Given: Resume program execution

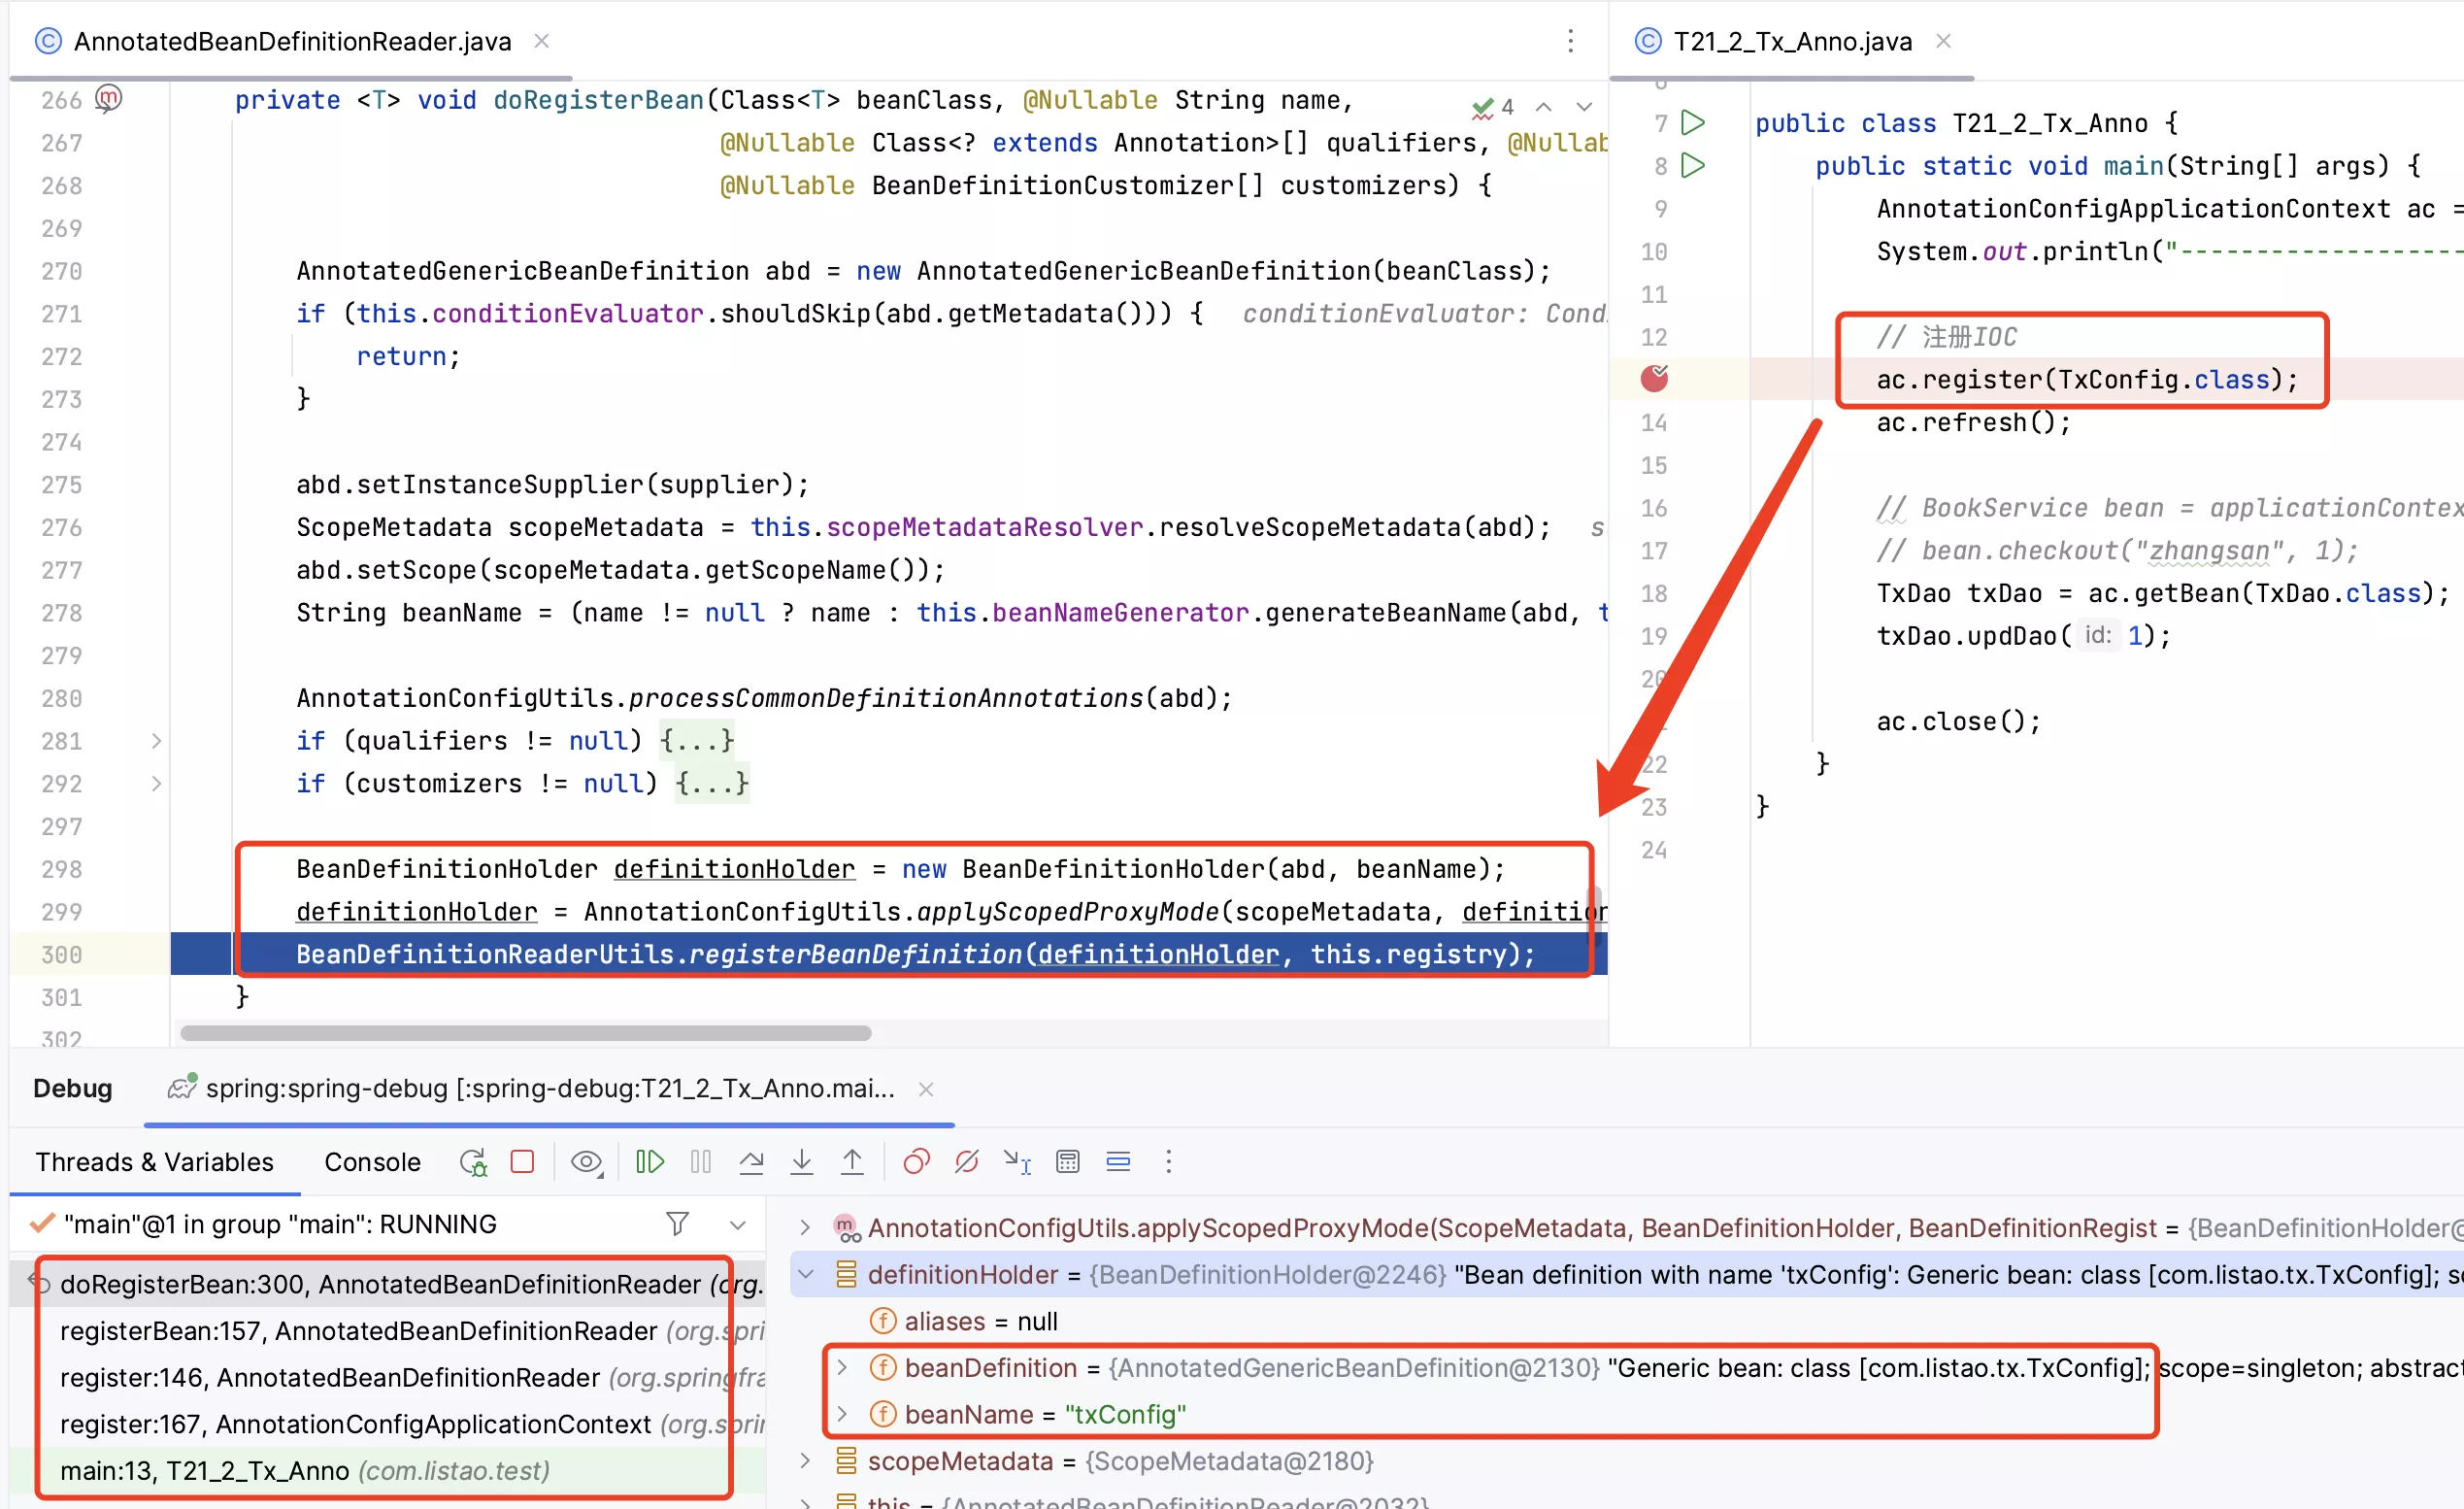Looking at the screenshot, I should tap(650, 1161).
